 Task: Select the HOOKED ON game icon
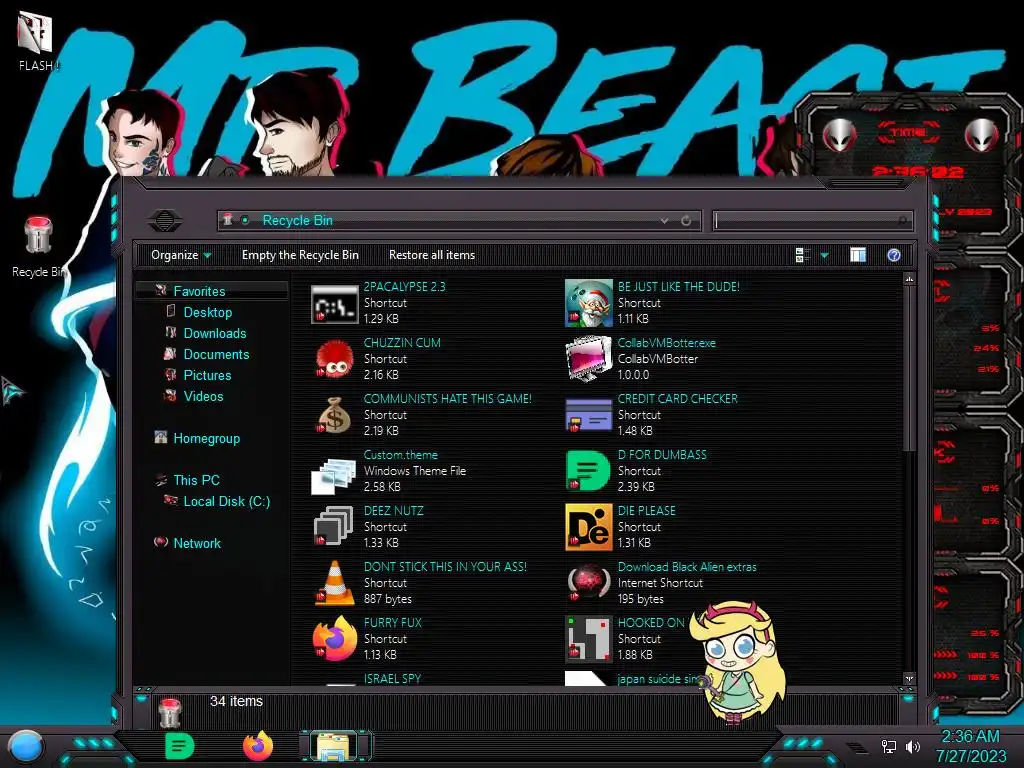pos(588,639)
